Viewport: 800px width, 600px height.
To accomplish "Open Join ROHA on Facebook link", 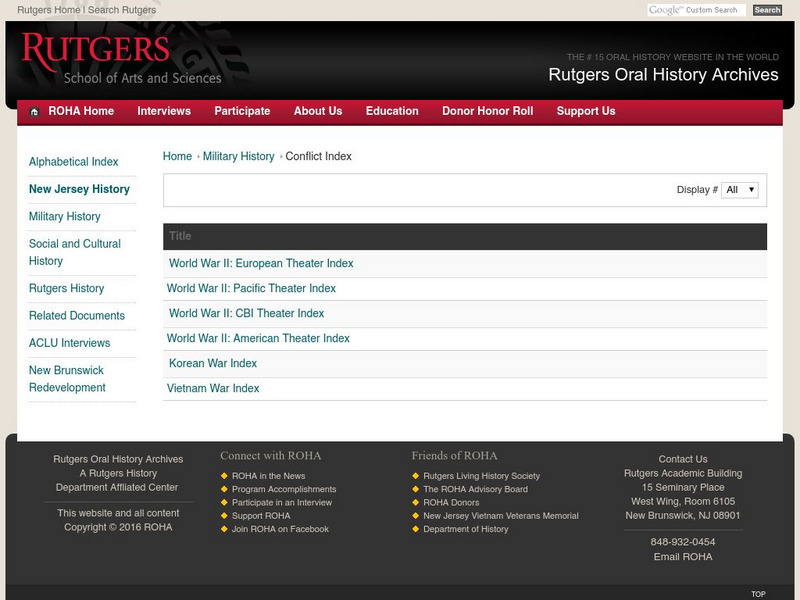I will tap(280, 529).
